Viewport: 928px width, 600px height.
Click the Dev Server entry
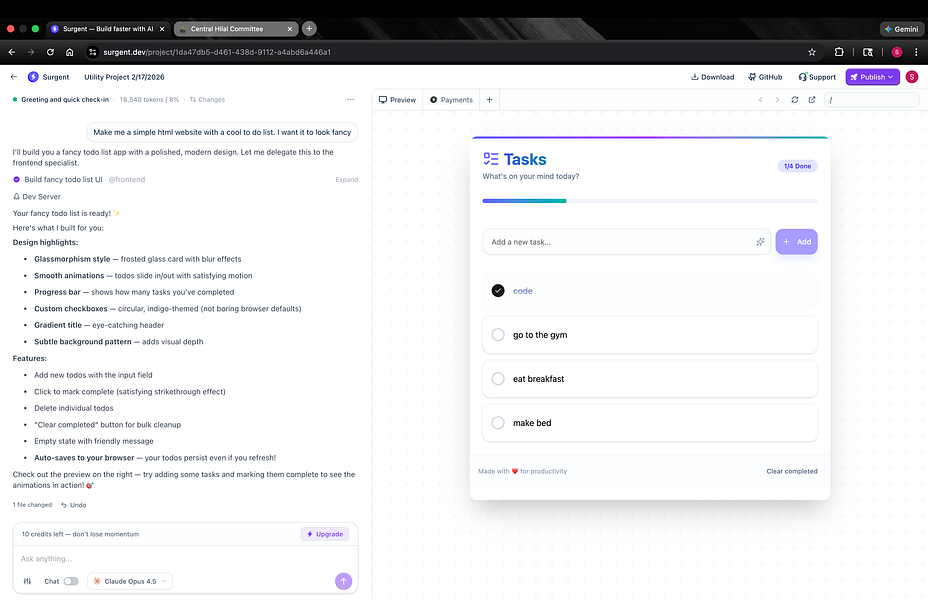pos(37,196)
